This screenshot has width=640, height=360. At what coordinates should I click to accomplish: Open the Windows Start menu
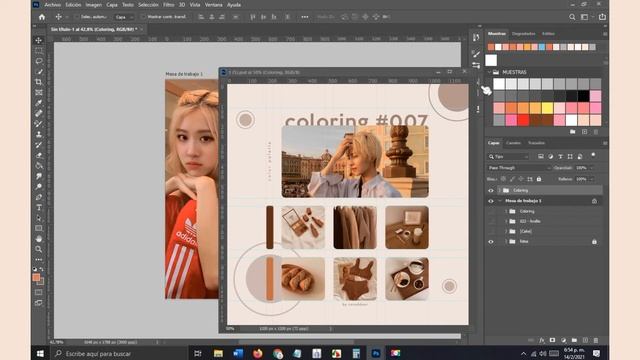[40, 353]
